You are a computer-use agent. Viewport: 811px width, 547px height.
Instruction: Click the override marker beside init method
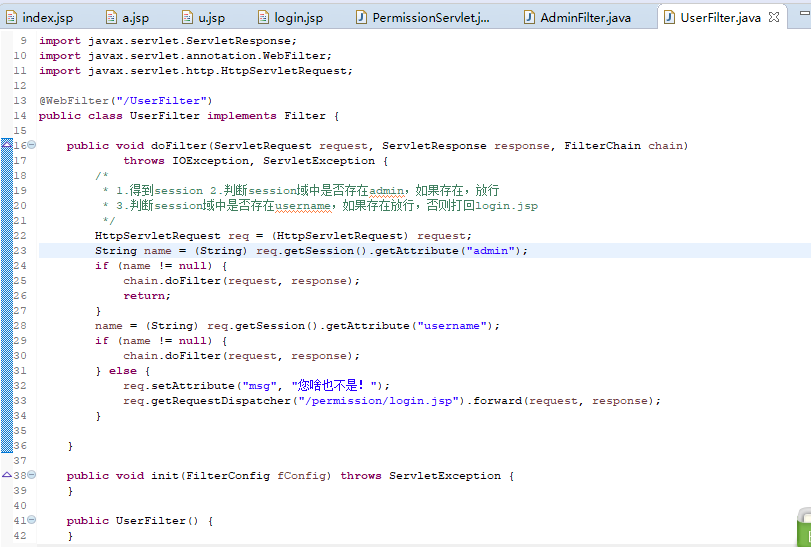(7, 476)
